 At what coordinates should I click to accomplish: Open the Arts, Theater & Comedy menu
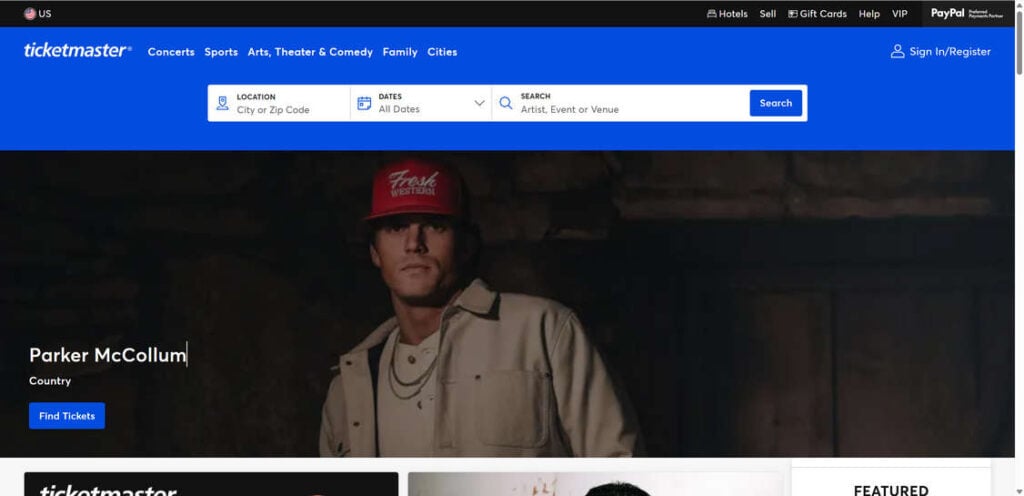(x=310, y=52)
